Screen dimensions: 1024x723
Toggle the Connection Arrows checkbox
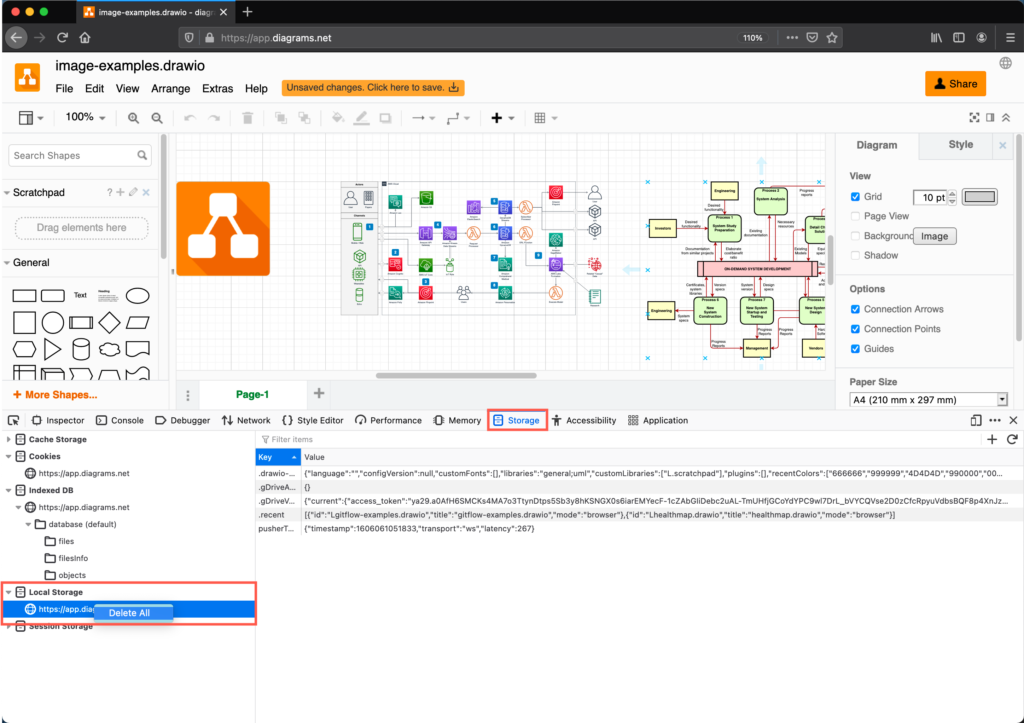pos(855,309)
